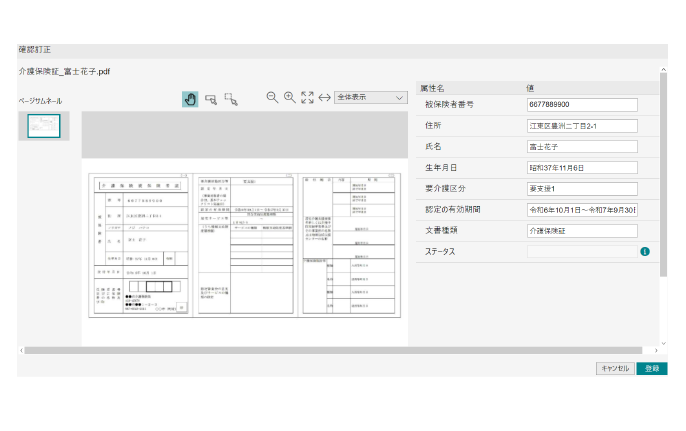Click the zoom out magnifier icon

pos(272,98)
